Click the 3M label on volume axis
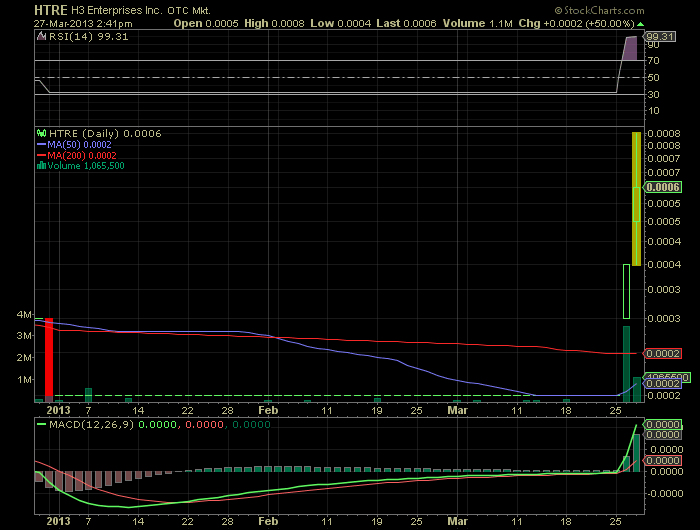This screenshot has width=700, height=530. click(24, 335)
